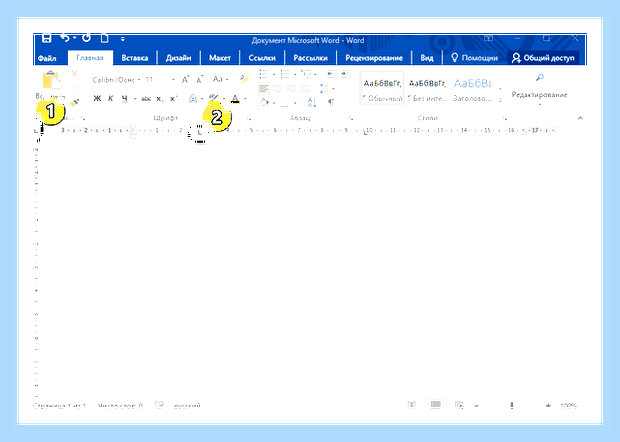Toggle superscript x² formatting
This screenshot has height=442, width=620.
(x=173, y=98)
